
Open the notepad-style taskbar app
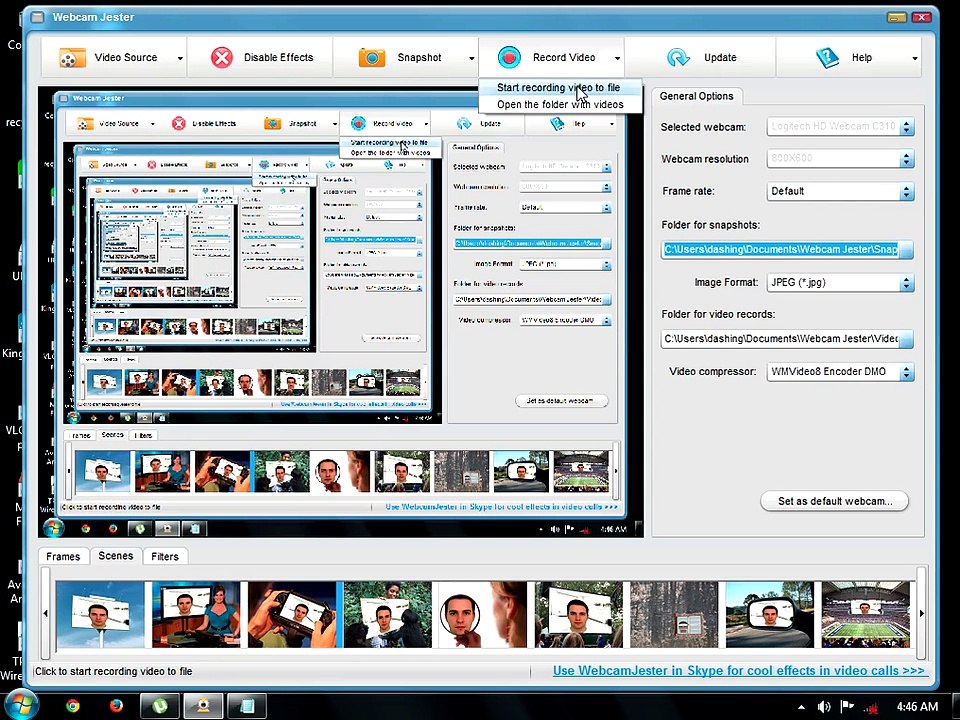click(247, 706)
